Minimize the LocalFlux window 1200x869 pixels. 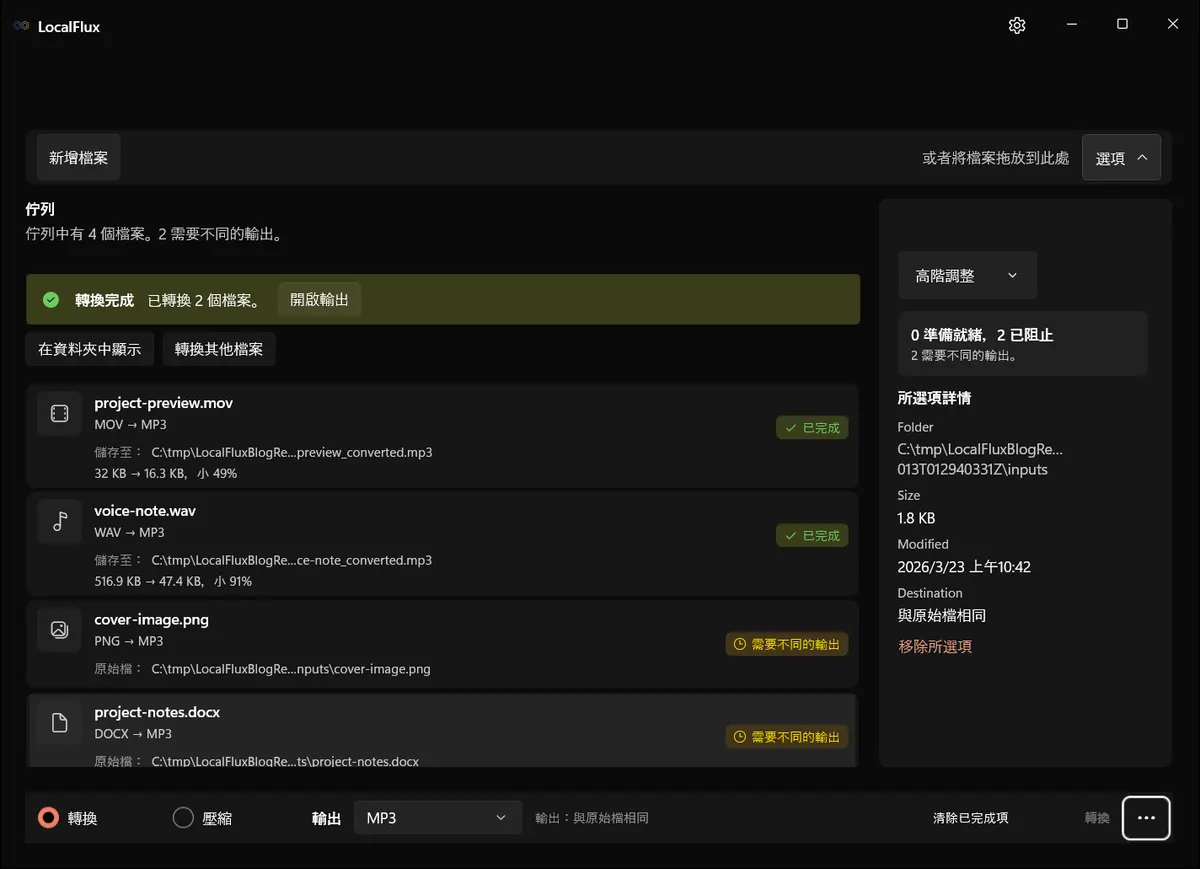click(x=1072, y=25)
